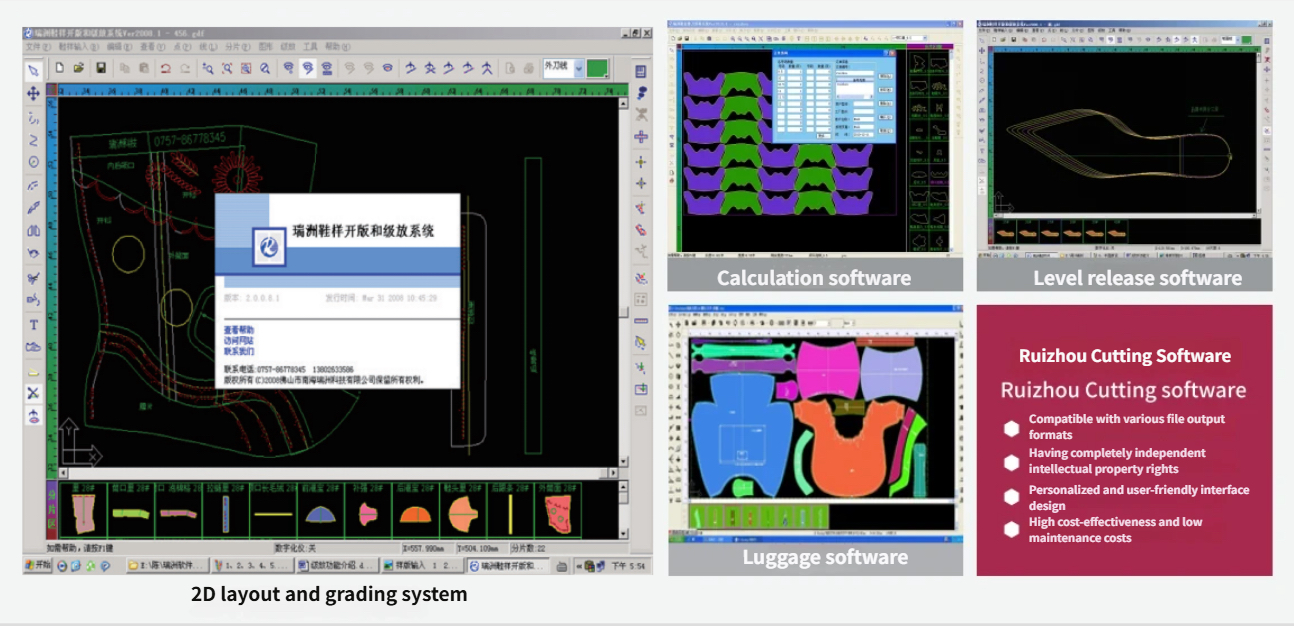Save the pattern with the floppy disk icon

101,68
